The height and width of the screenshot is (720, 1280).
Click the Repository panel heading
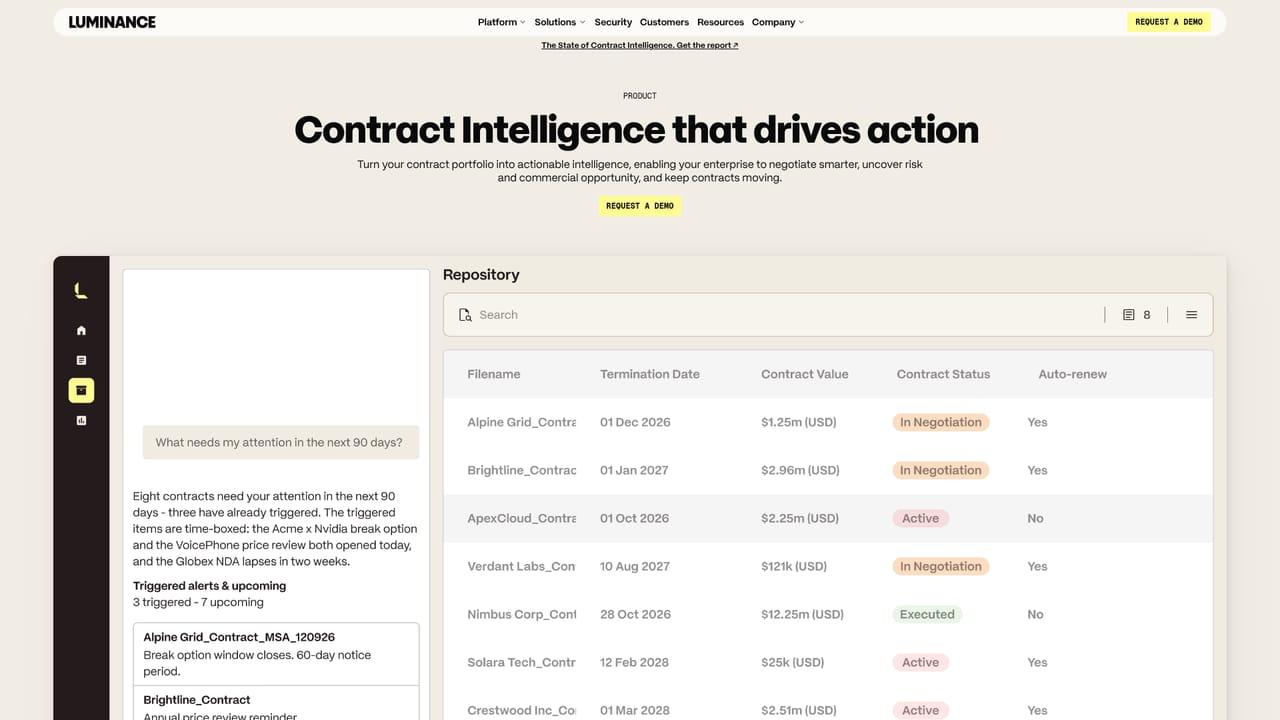[481, 274]
